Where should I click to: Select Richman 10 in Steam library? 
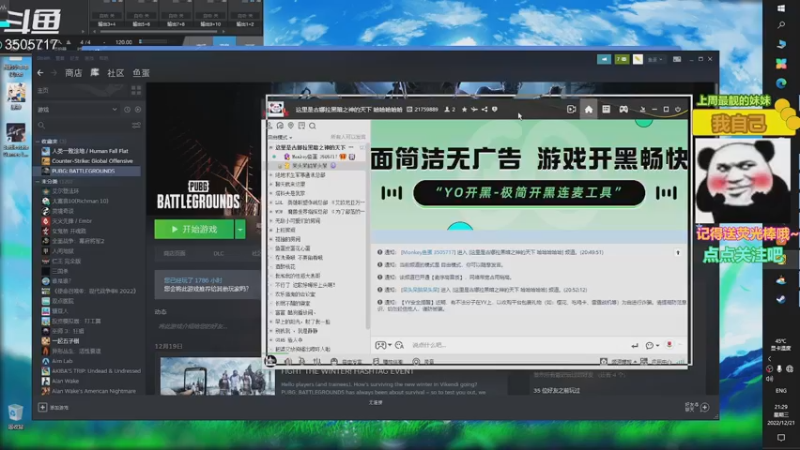(x=76, y=201)
